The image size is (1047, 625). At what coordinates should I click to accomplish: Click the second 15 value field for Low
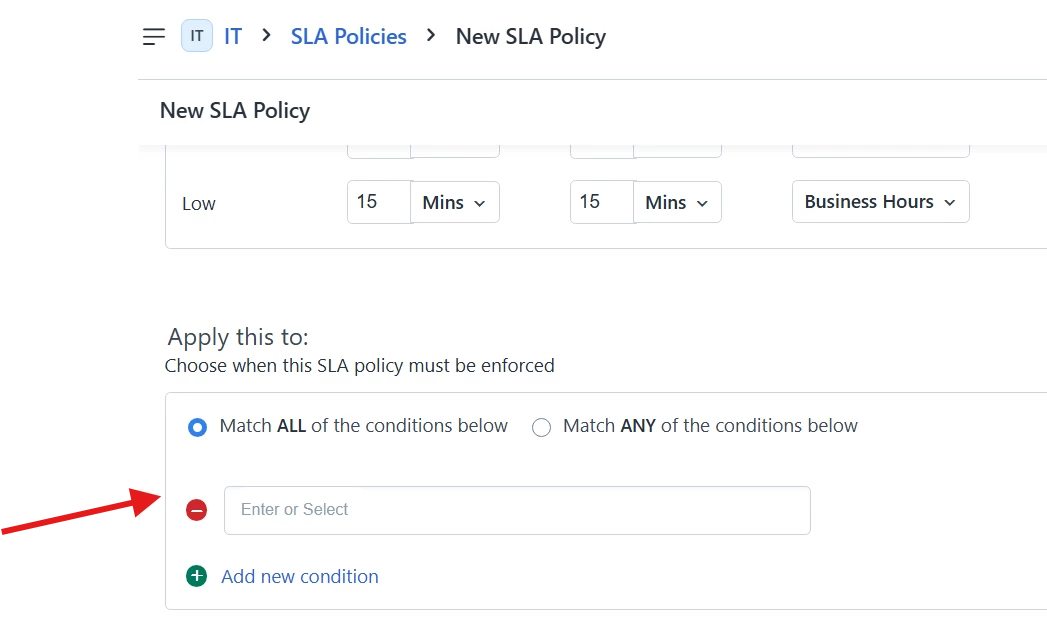pos(601,202)
